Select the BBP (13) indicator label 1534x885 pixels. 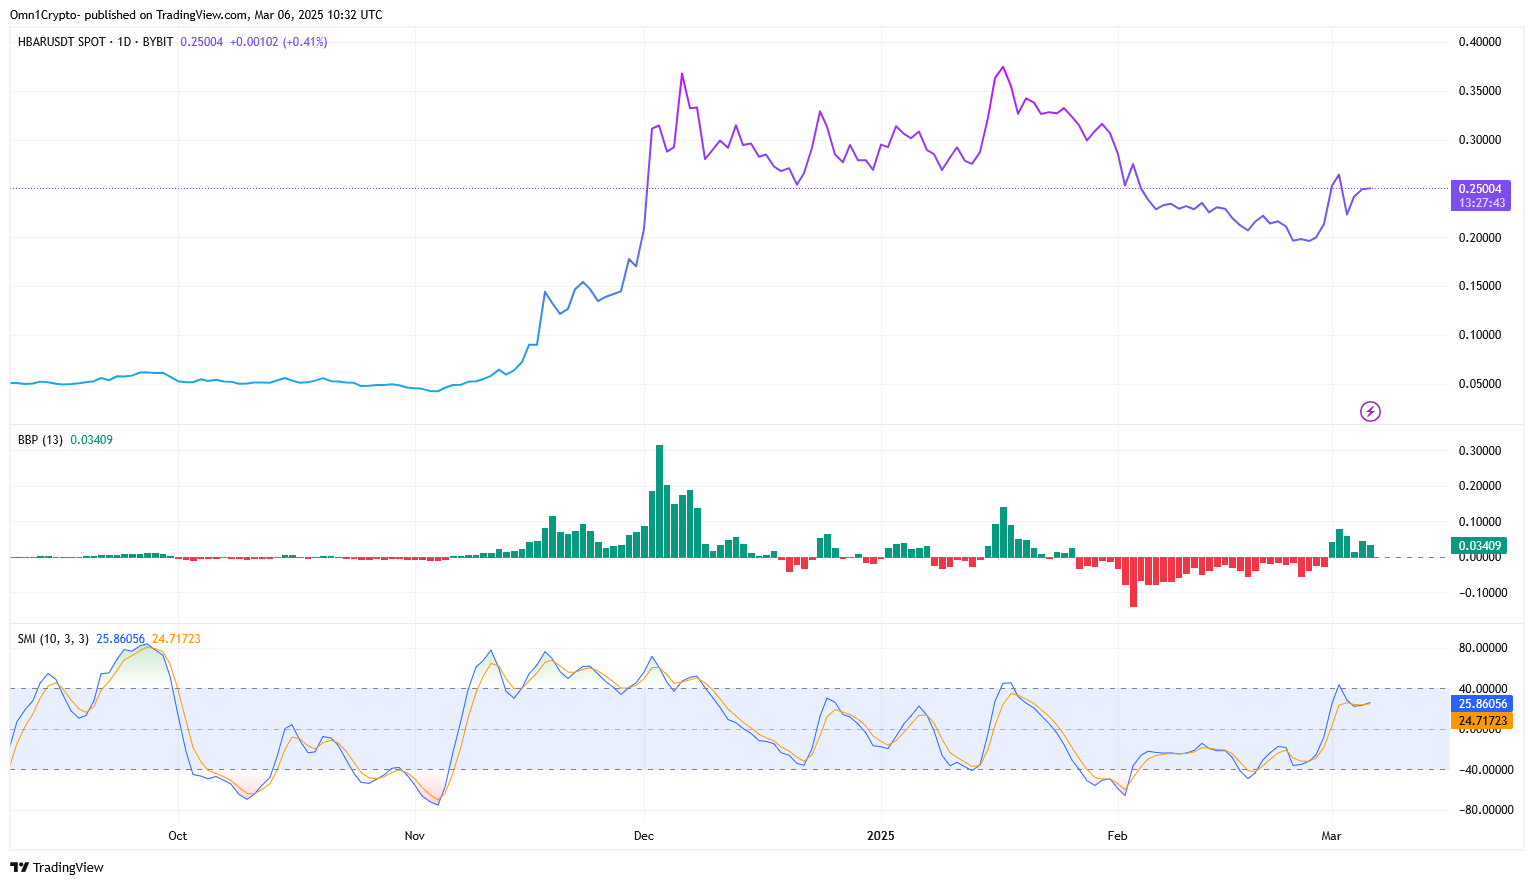point(40,440)
